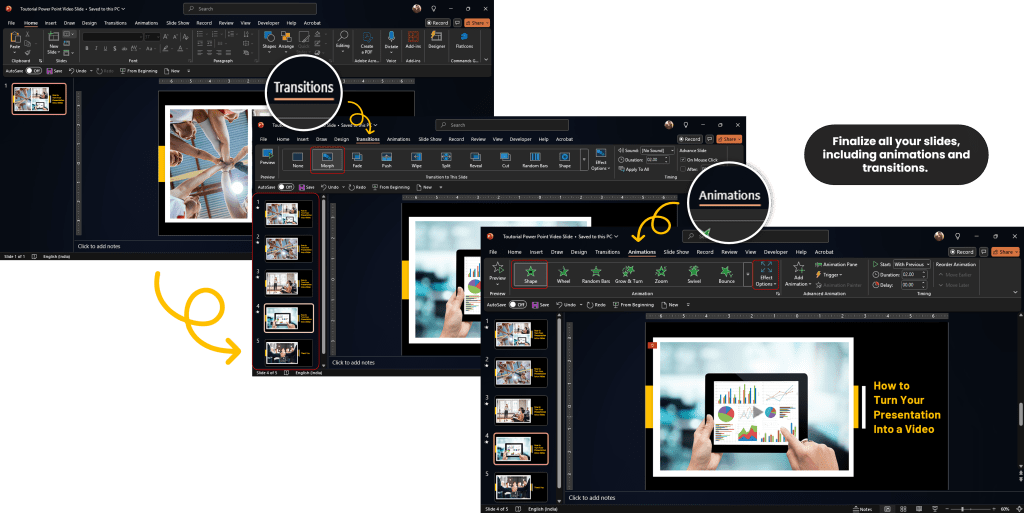Open the Slide Show tab in the Animations window
This screenshot has width=1024, height=513.
(x=676, y=252)
